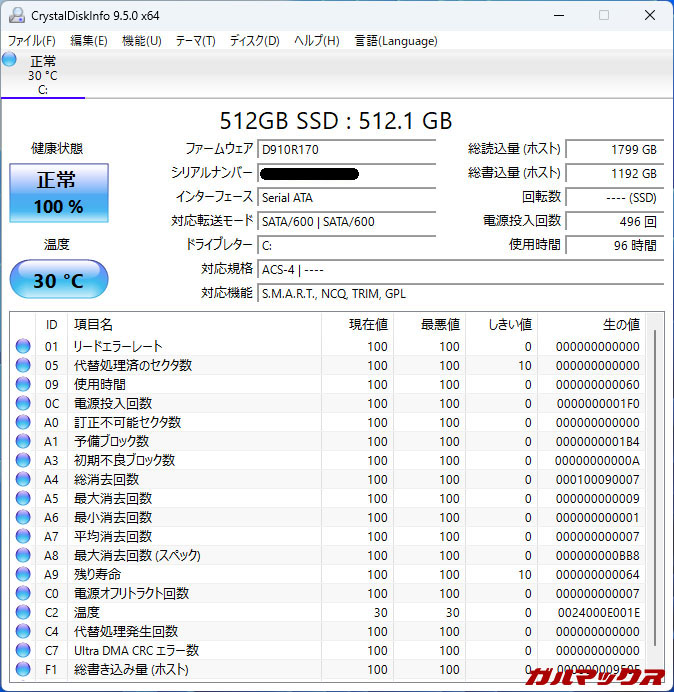Open the テーマ(T) menu
This screenshot has width=674, height=692.
click(x=195, y=41)
